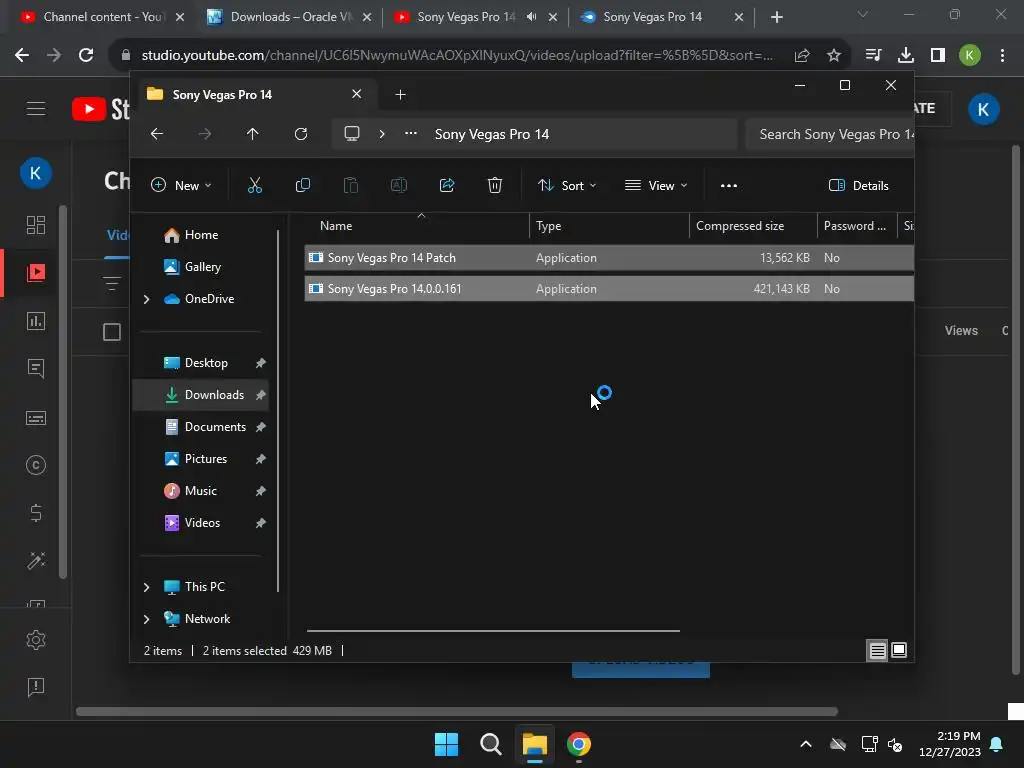Open the Music quick access folder
Viewport: 1024px width, 768px height.
click(200, 490)
